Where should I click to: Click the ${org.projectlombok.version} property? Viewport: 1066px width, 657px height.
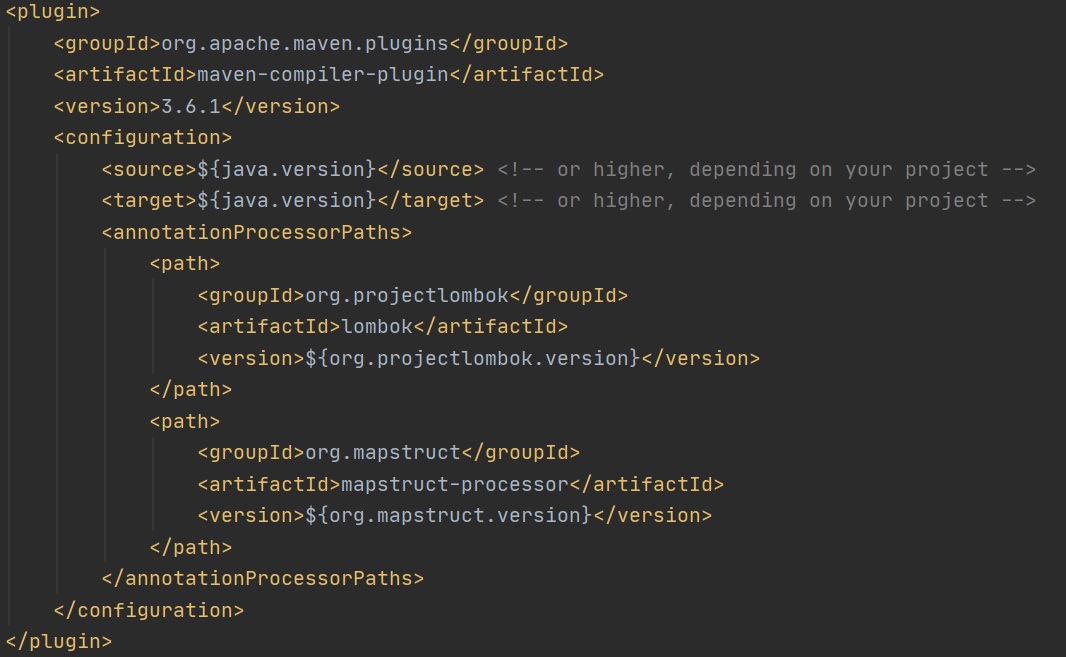(472, 358)
